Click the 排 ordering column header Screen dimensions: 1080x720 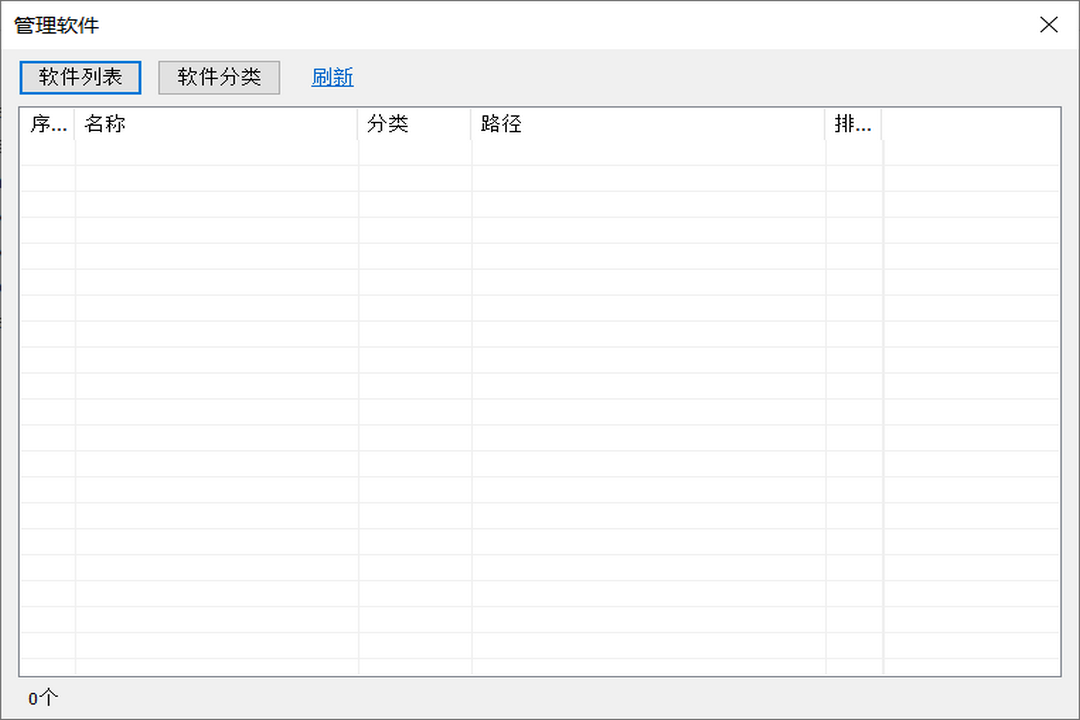coord(852,124)
